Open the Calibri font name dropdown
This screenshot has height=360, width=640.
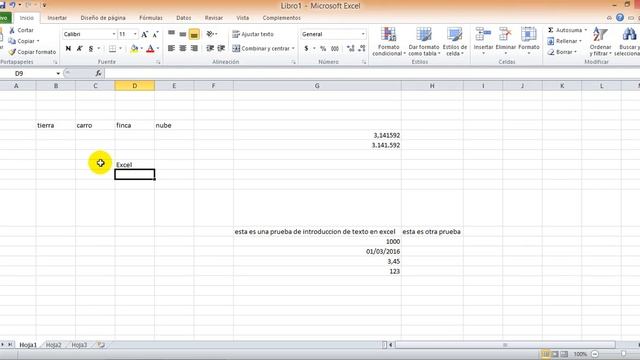click(x=114, y=34)
